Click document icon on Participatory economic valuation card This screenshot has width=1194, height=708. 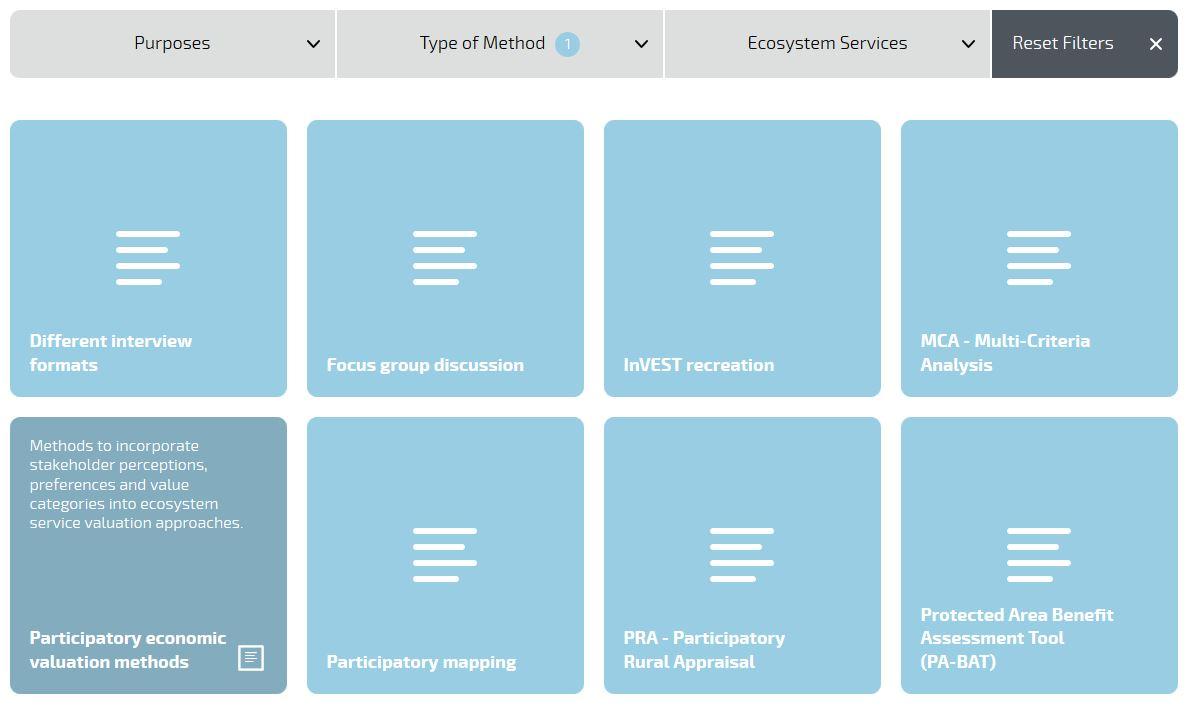[x=251, y=658]
